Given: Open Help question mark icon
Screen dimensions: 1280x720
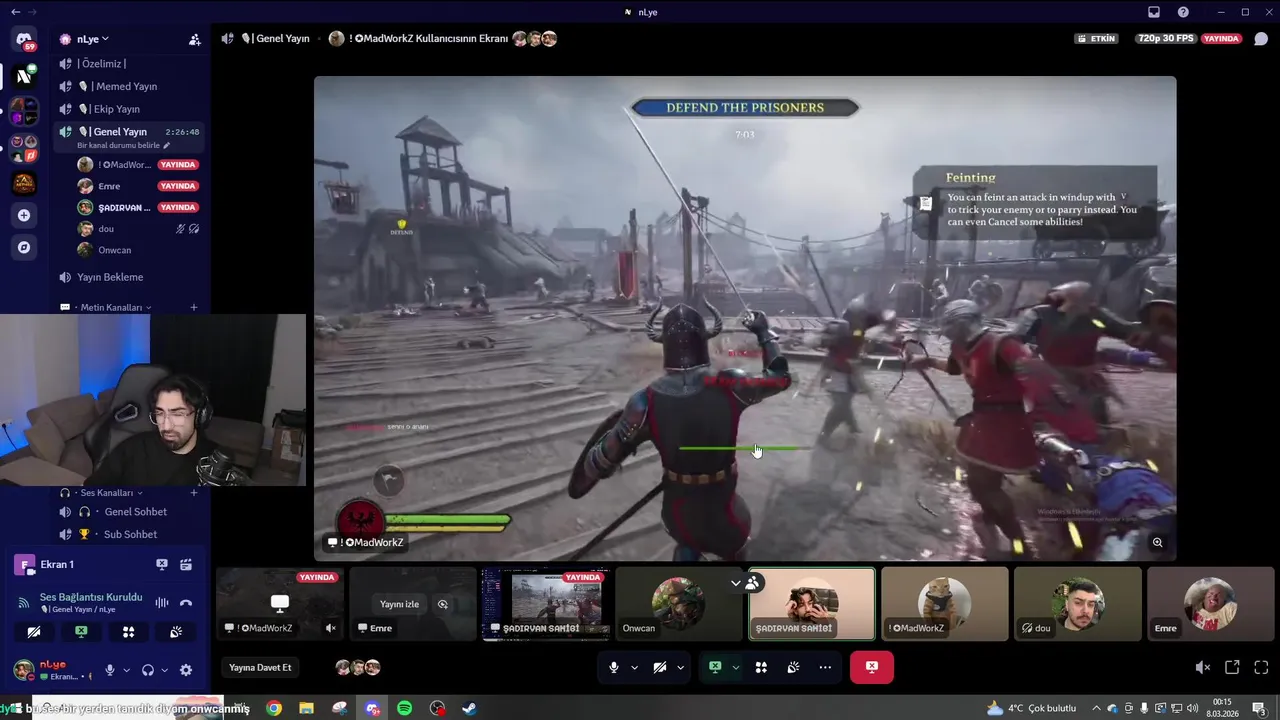Looking at the screenshot, I should [1184, 12].
